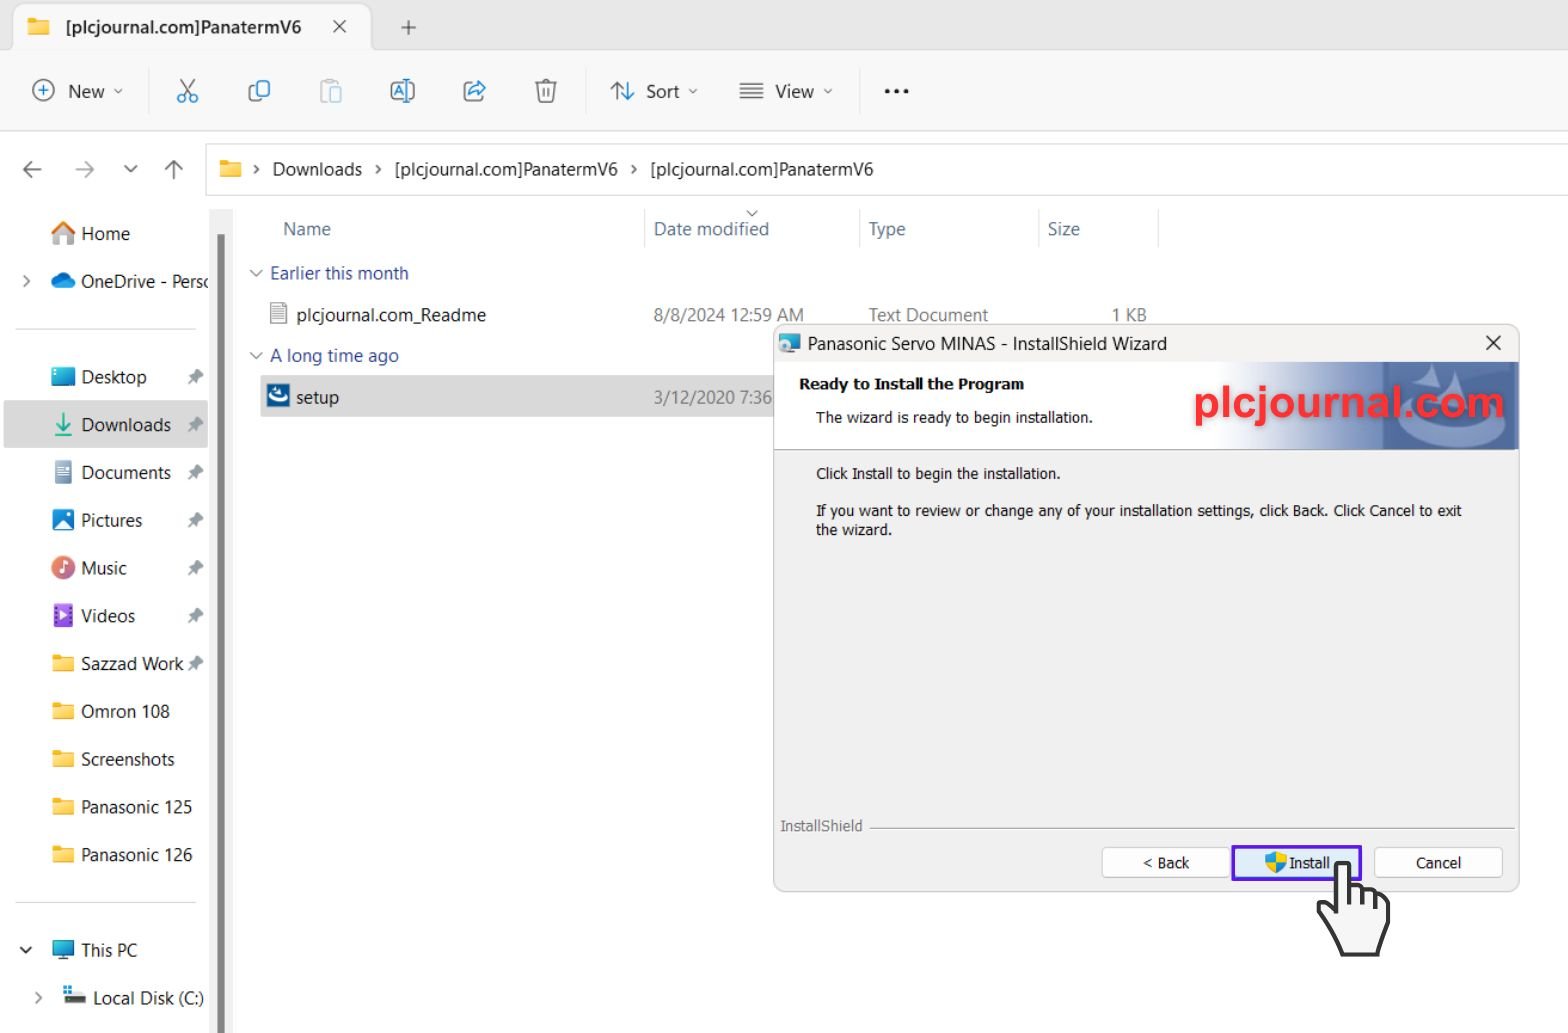Screen dimensions: 1568x1033
Task: Collapse the This PC tree node
Action: click(26, 950)
